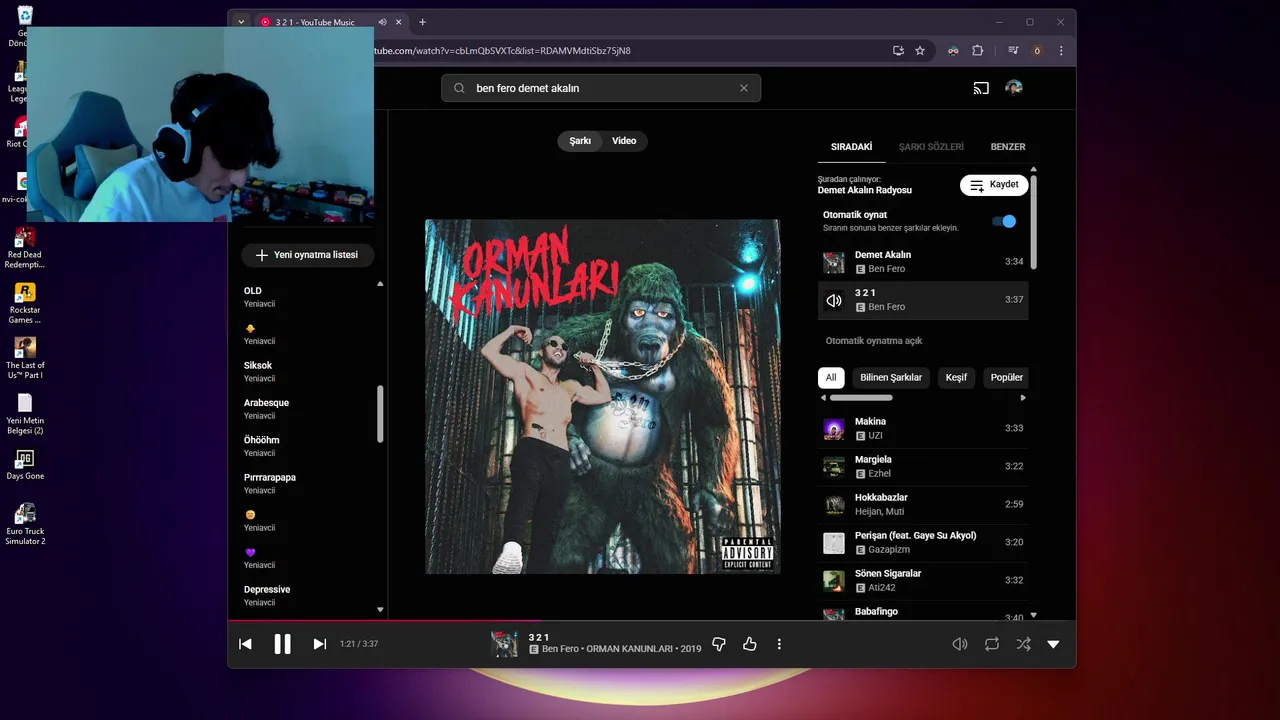Image resolution: width=1280 pixels, height=720 pixels.
Task: Open Ben Fero artist link in player bar
Action: [x=560, y=649]
